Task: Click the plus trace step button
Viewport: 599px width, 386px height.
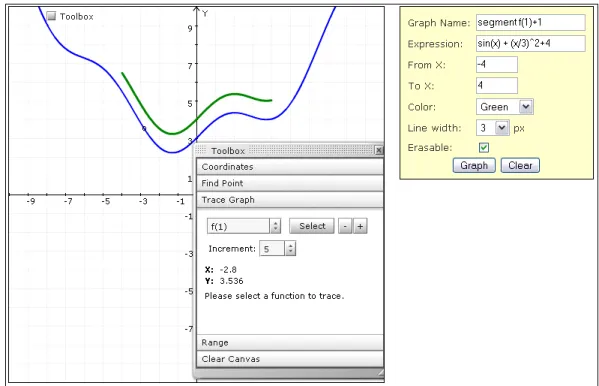Action: 360,226
